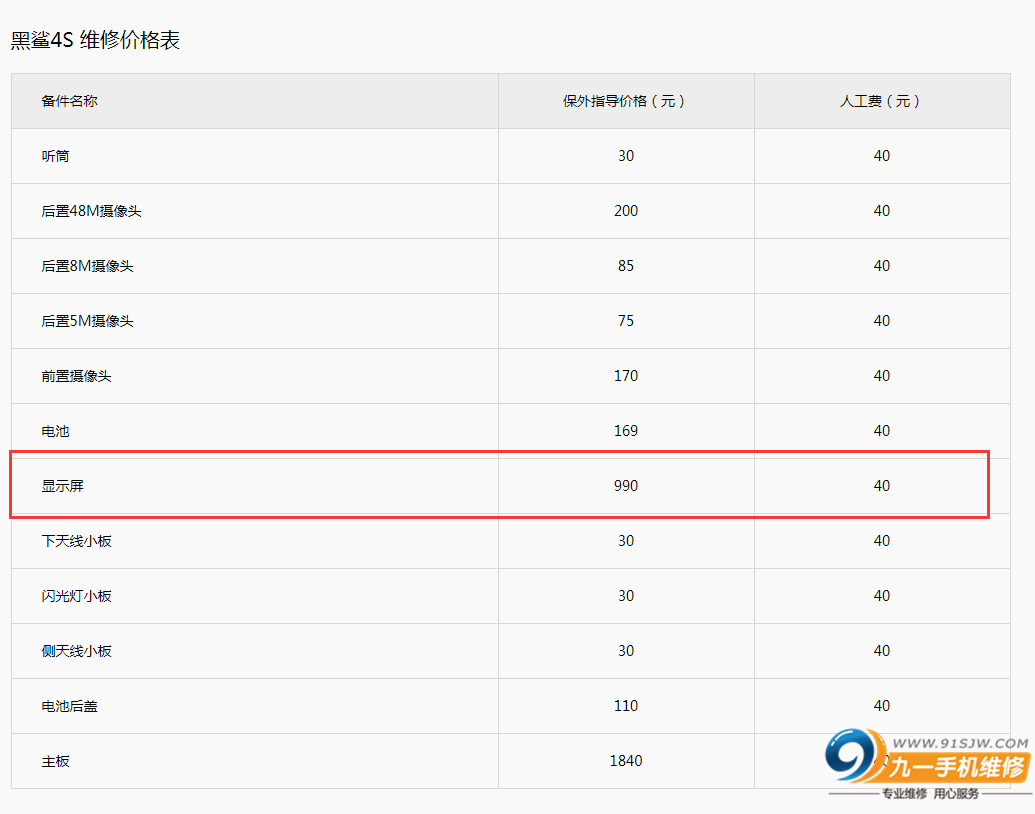Select the price "30" in the 听筒 row
The image size is (1035, 814).
(626, 156)
